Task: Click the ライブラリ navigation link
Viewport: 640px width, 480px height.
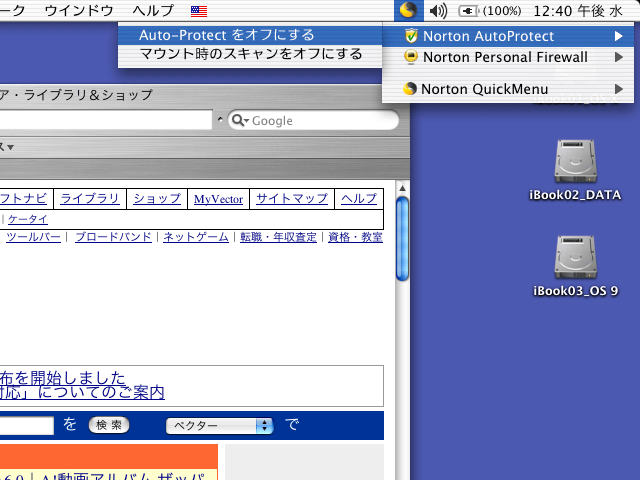Action: tap(90, 199)
